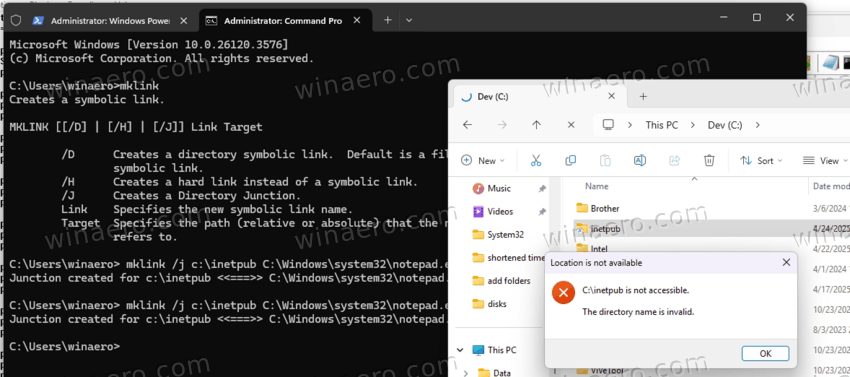
Task: Open the Sort options dropdown
Action: pos(762,161)
